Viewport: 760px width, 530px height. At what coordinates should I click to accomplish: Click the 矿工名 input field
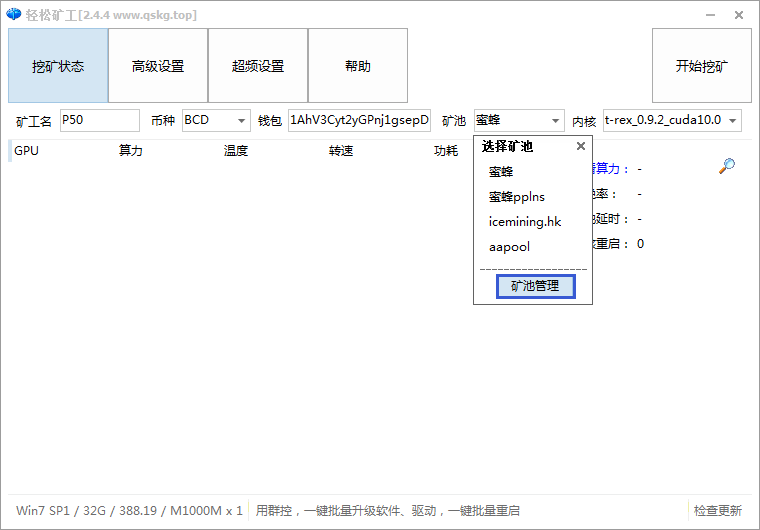click(x=99, y=120)
